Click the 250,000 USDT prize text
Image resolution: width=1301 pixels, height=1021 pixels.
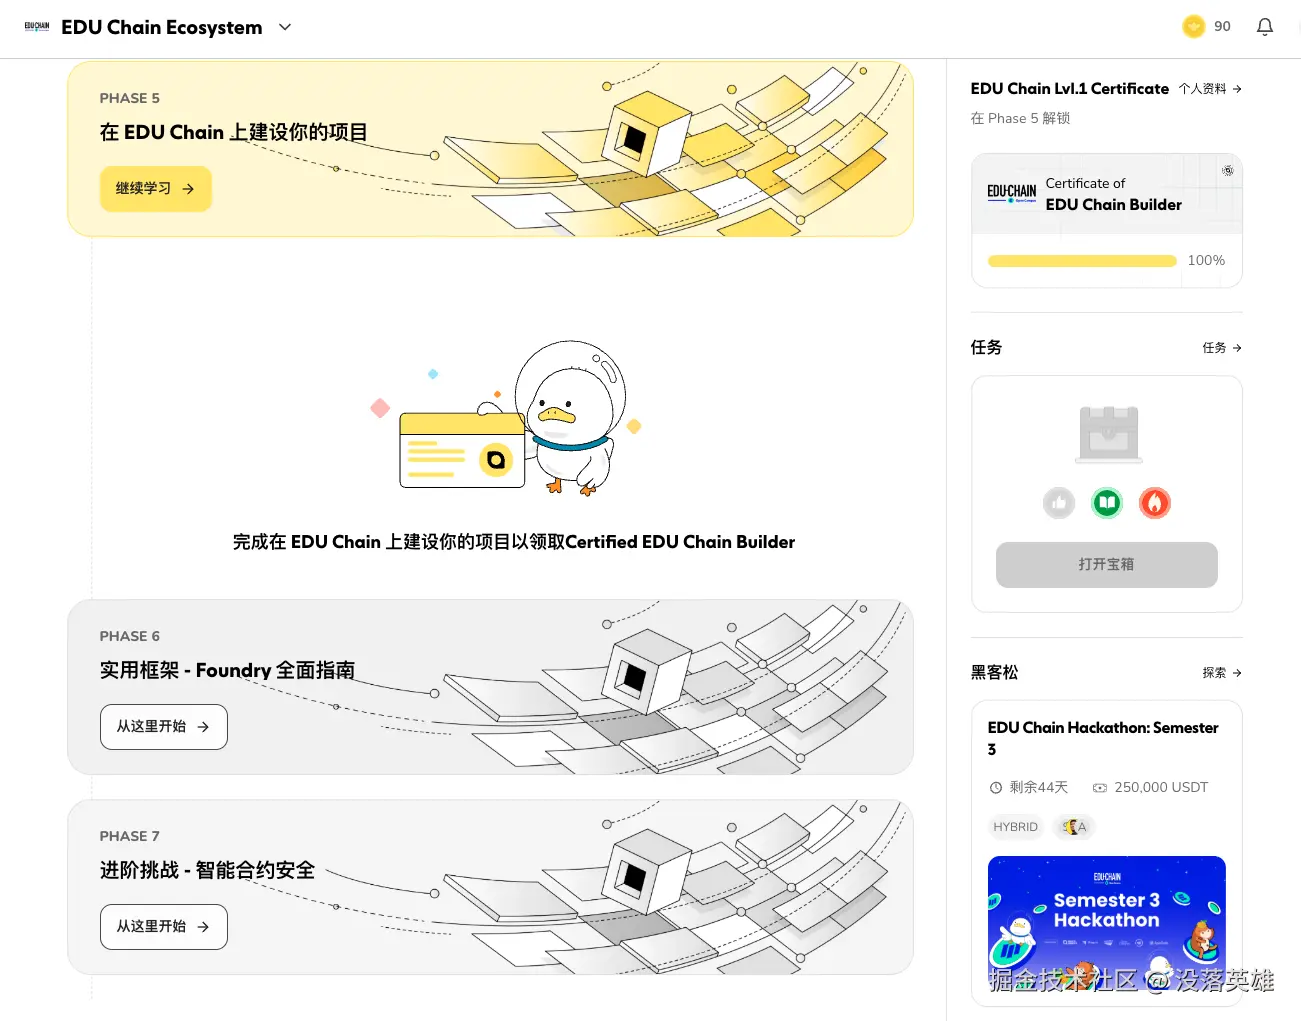pyautogui.click(x=1161, y=788)
